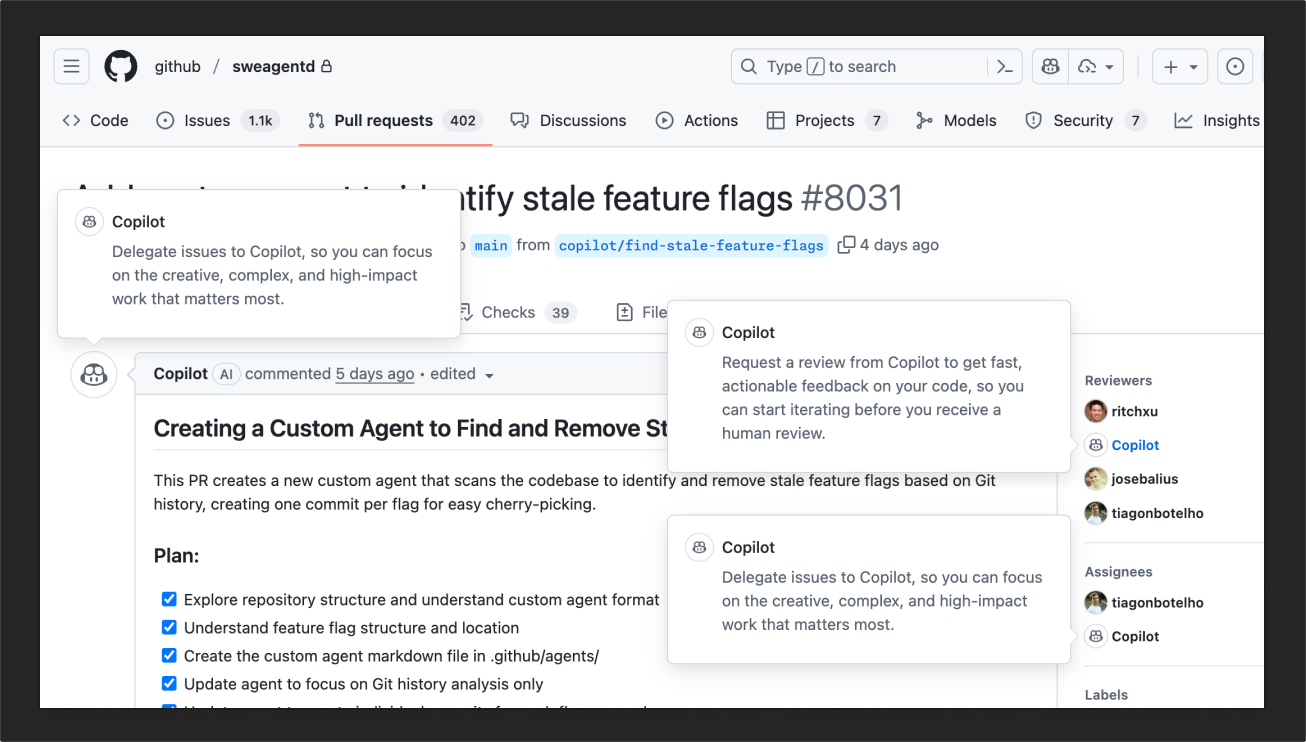Viewport: 1306px width, 742px height.
Task: Click the Copilot icon under Assignees
Action: pyautogui.click(x=1096, y=636)
